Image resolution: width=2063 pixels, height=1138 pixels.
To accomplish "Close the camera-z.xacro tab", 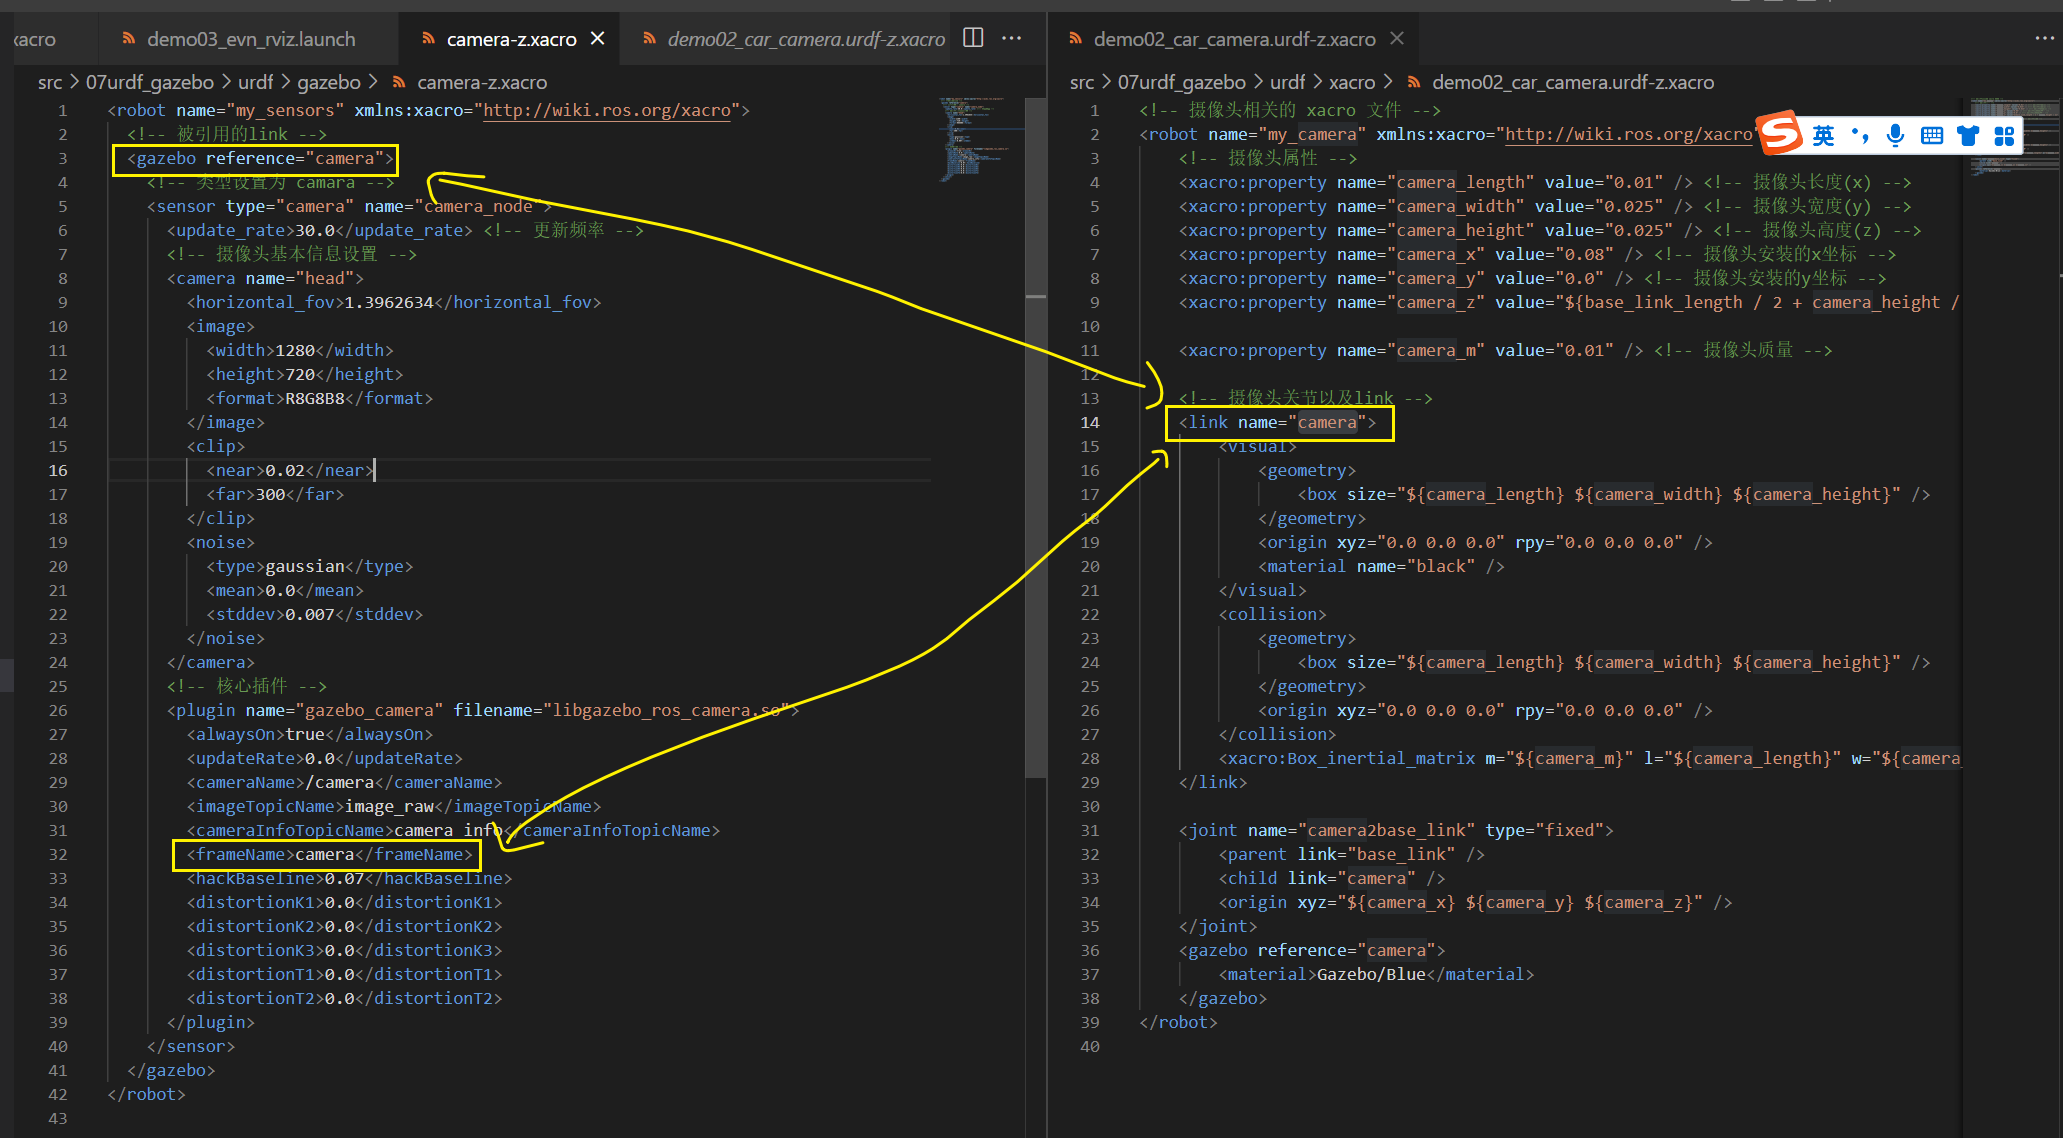I will point(598,38).
